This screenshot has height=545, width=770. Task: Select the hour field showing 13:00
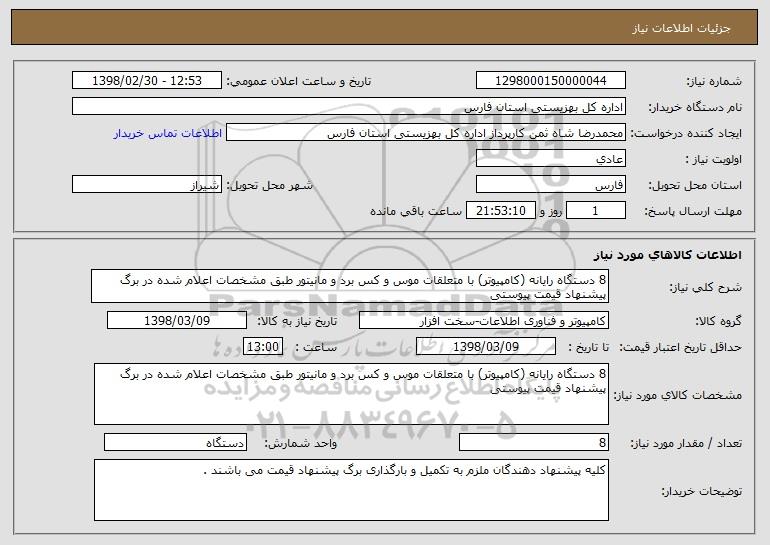[x=263, y=347]
